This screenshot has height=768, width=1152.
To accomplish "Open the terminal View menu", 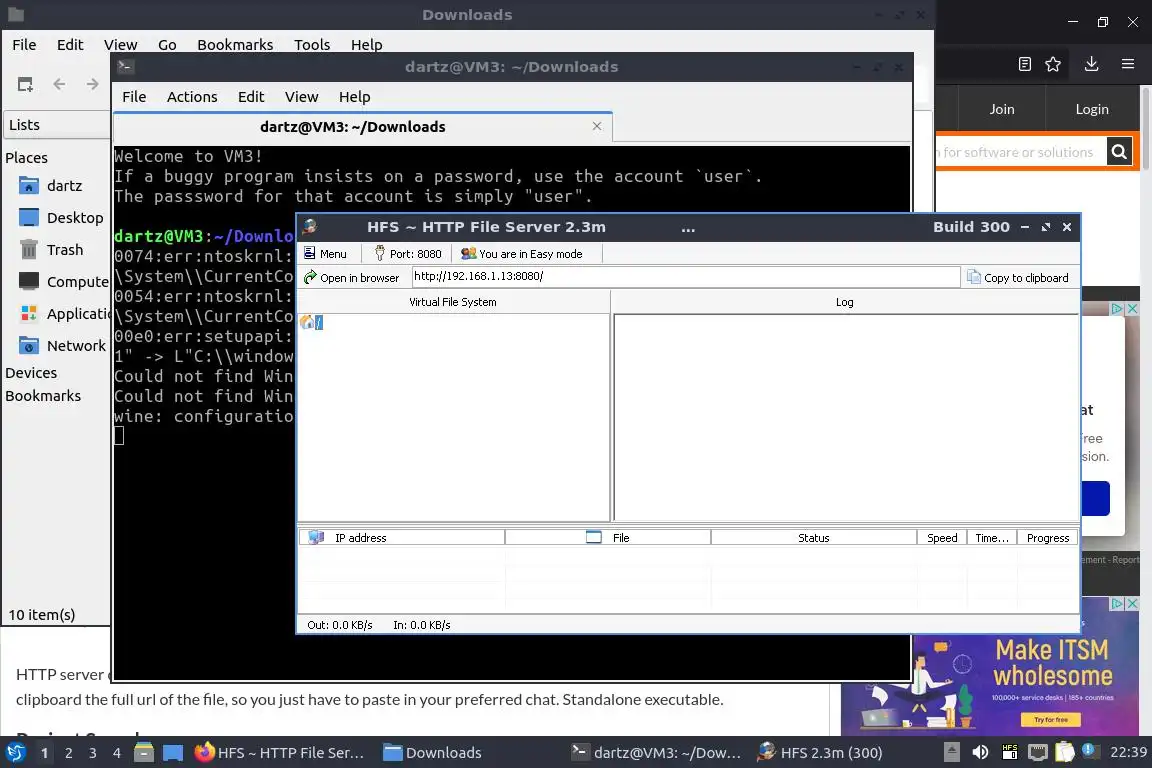I will click(x=301, y=97).
